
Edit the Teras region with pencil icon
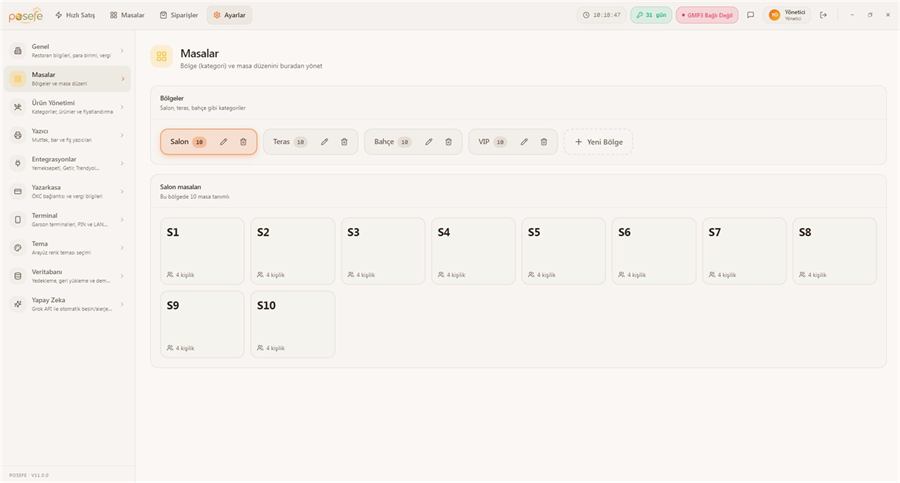click(324, 142)
